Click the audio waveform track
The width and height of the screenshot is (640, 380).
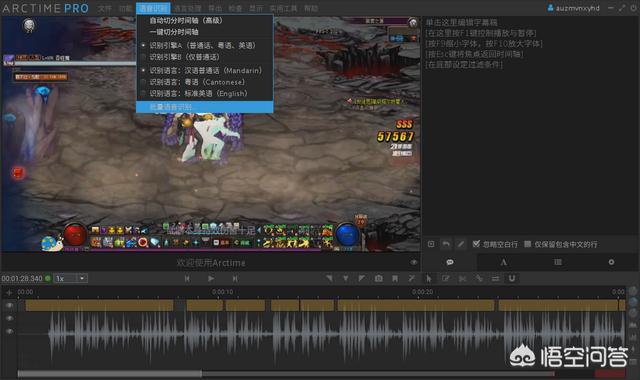click(320, 335)
